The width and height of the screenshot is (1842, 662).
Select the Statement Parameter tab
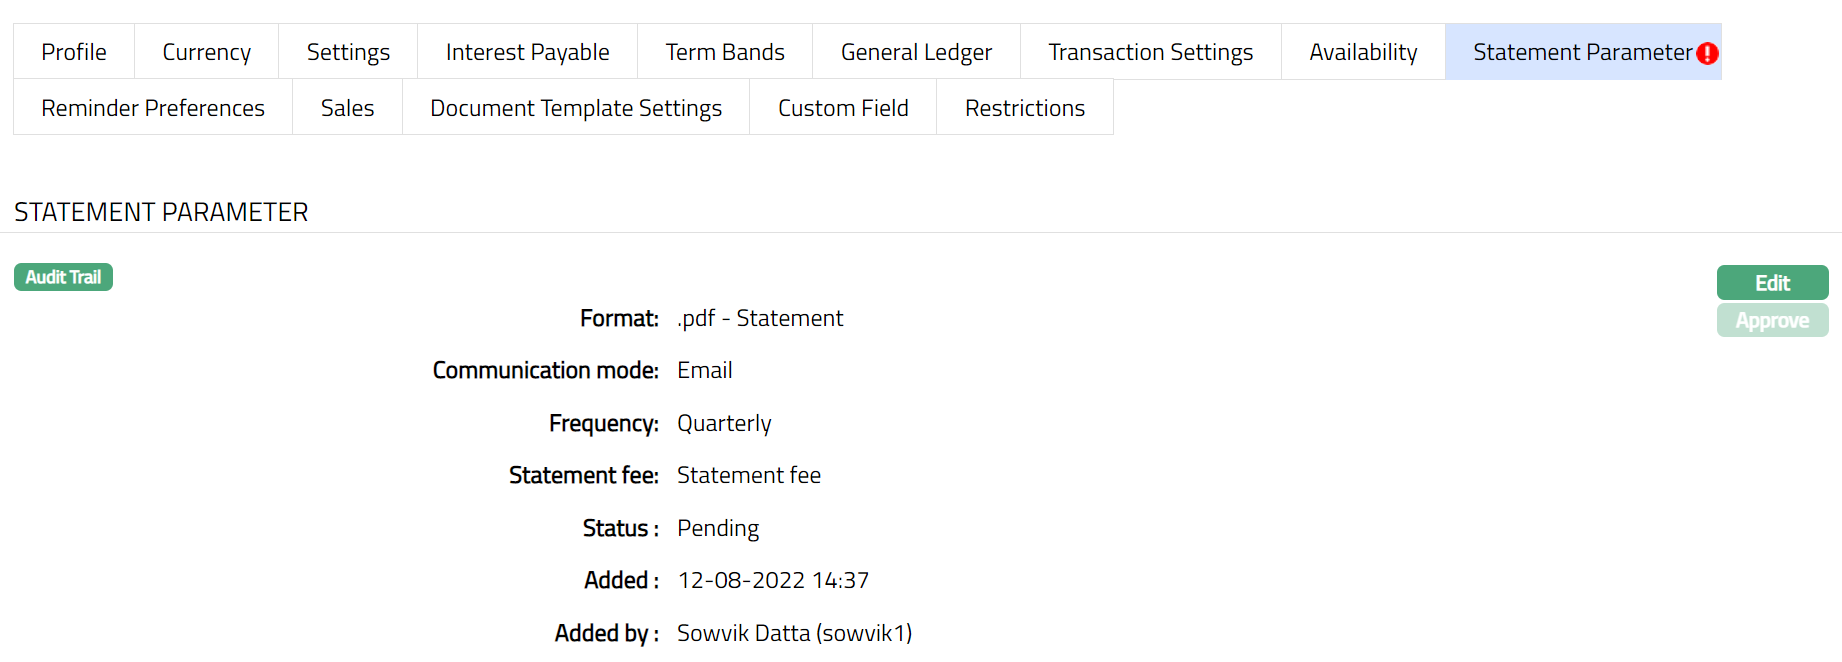[1580, 52]
